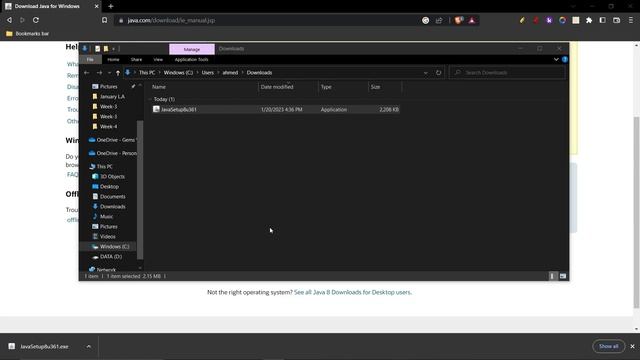This screenshot has height=360, width=640.
Task: Collapse the Today (1) group
Action: [150, 99]
